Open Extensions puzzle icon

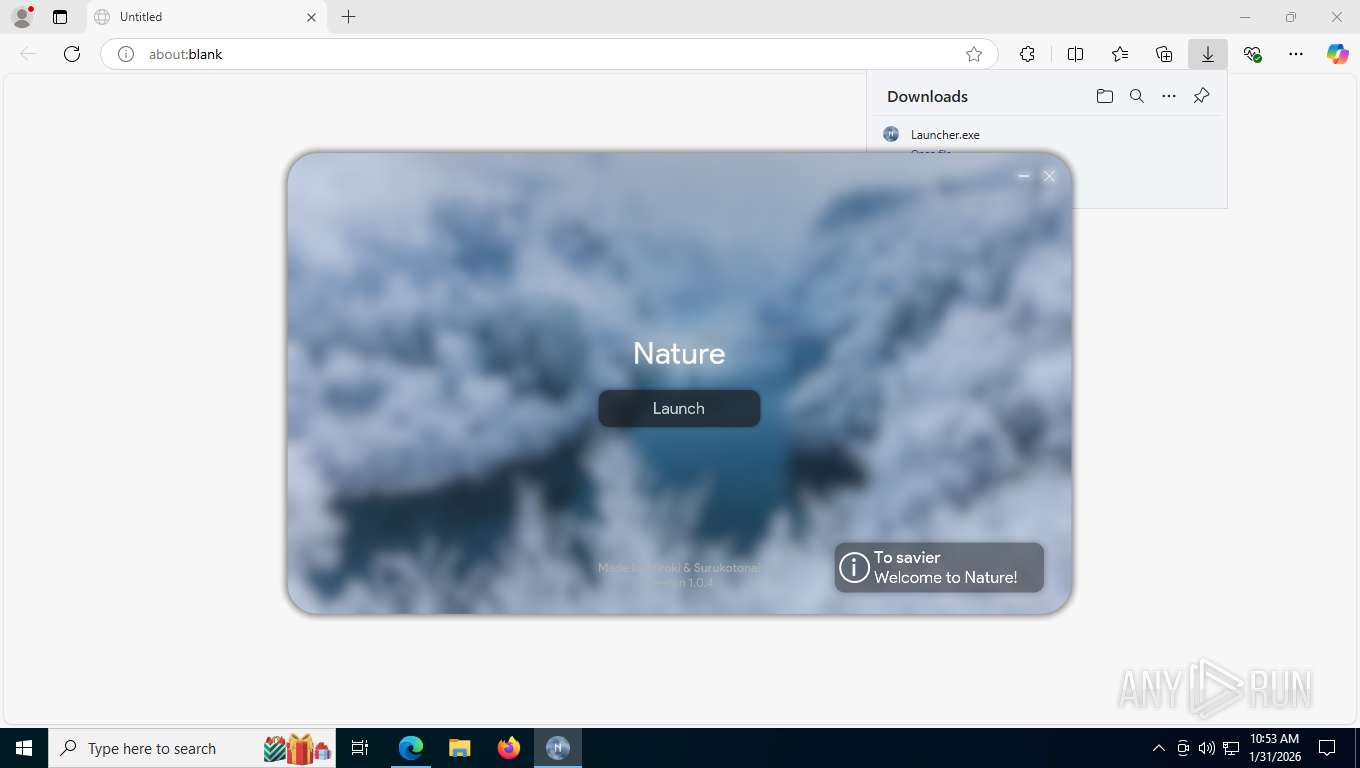[x=1027, y=54]
